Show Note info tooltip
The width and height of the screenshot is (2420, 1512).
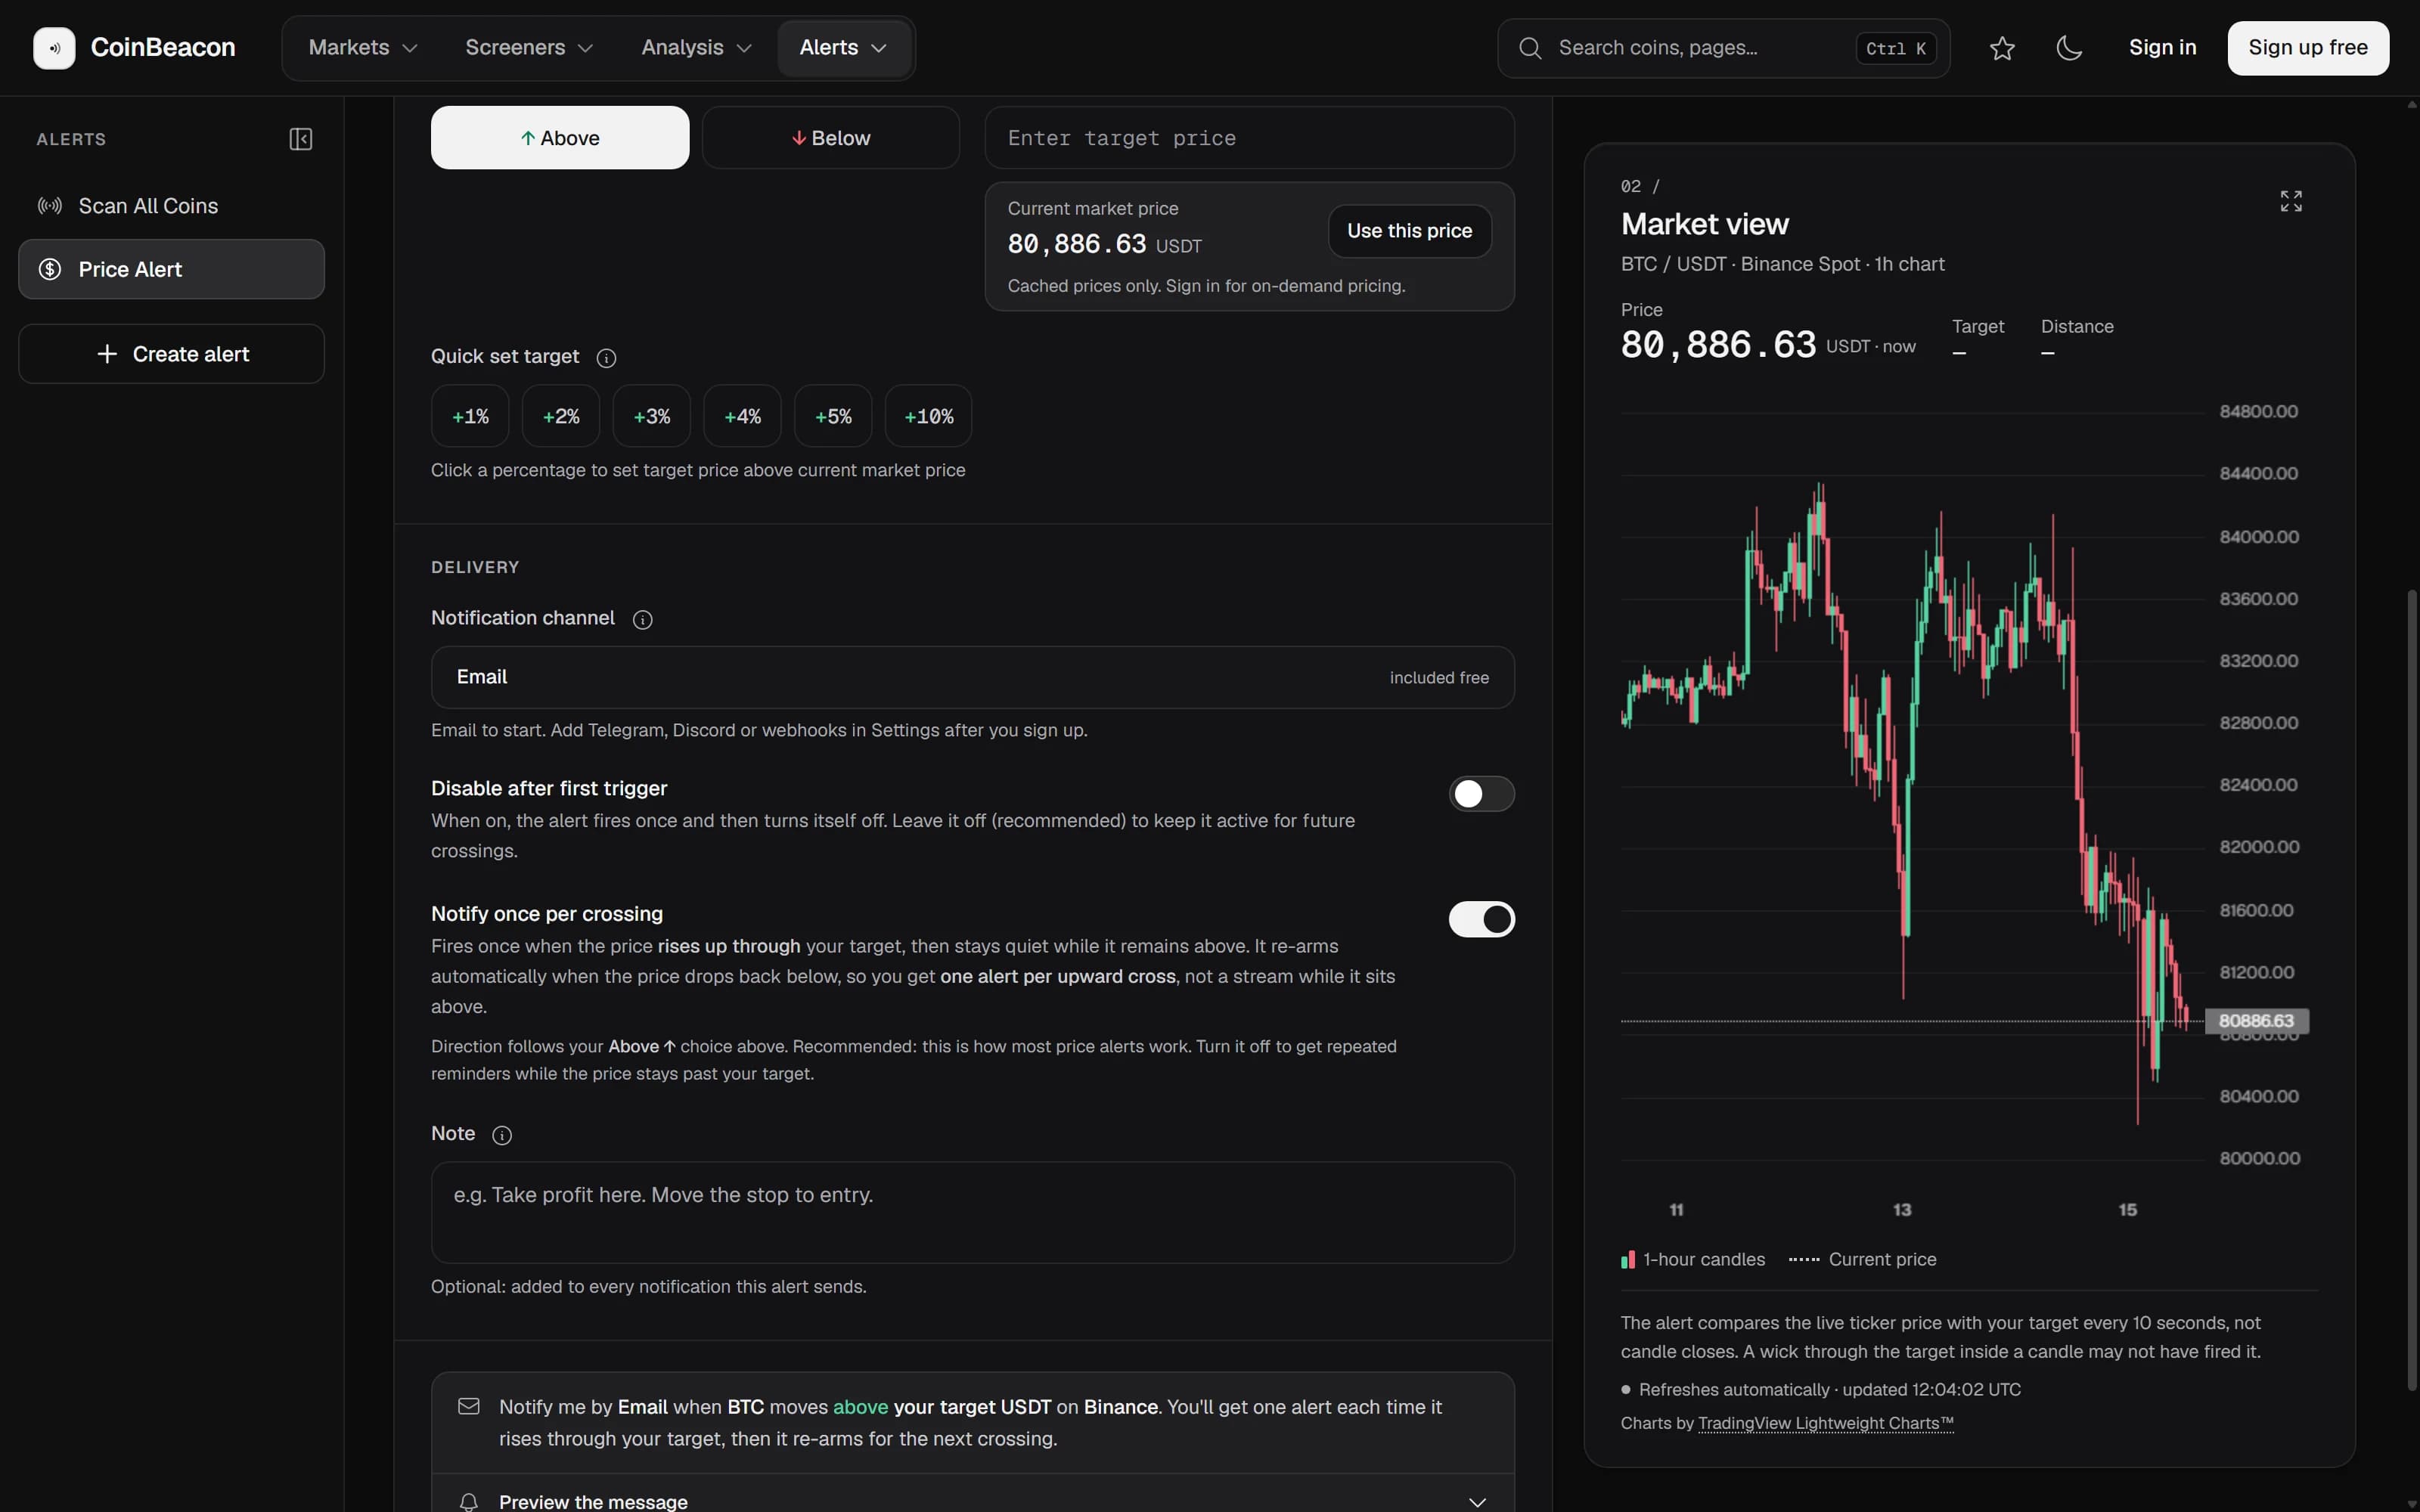click(x=502, y=1135)
